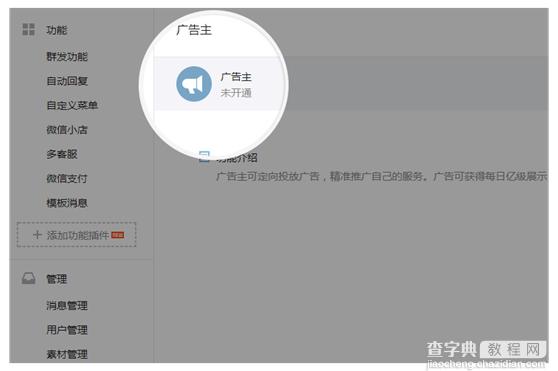Select 微信支付 in sidebar
The height and width of the screenshot is (371, 558).
67,179
